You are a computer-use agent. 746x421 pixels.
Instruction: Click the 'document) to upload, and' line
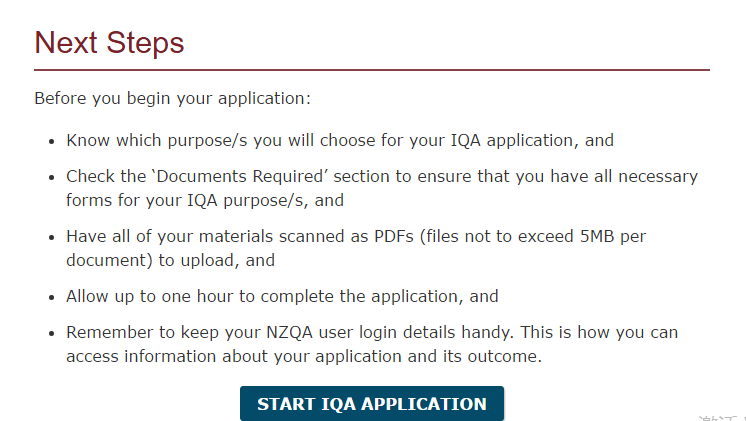[170, 261]
